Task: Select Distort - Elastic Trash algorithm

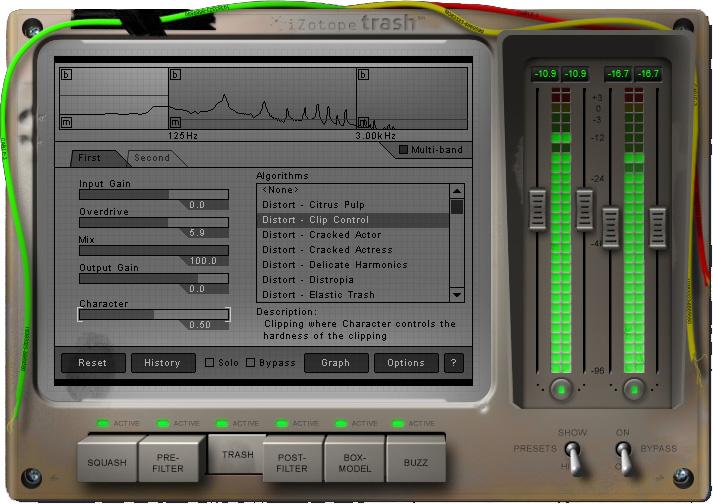Action: pos(354,295)
